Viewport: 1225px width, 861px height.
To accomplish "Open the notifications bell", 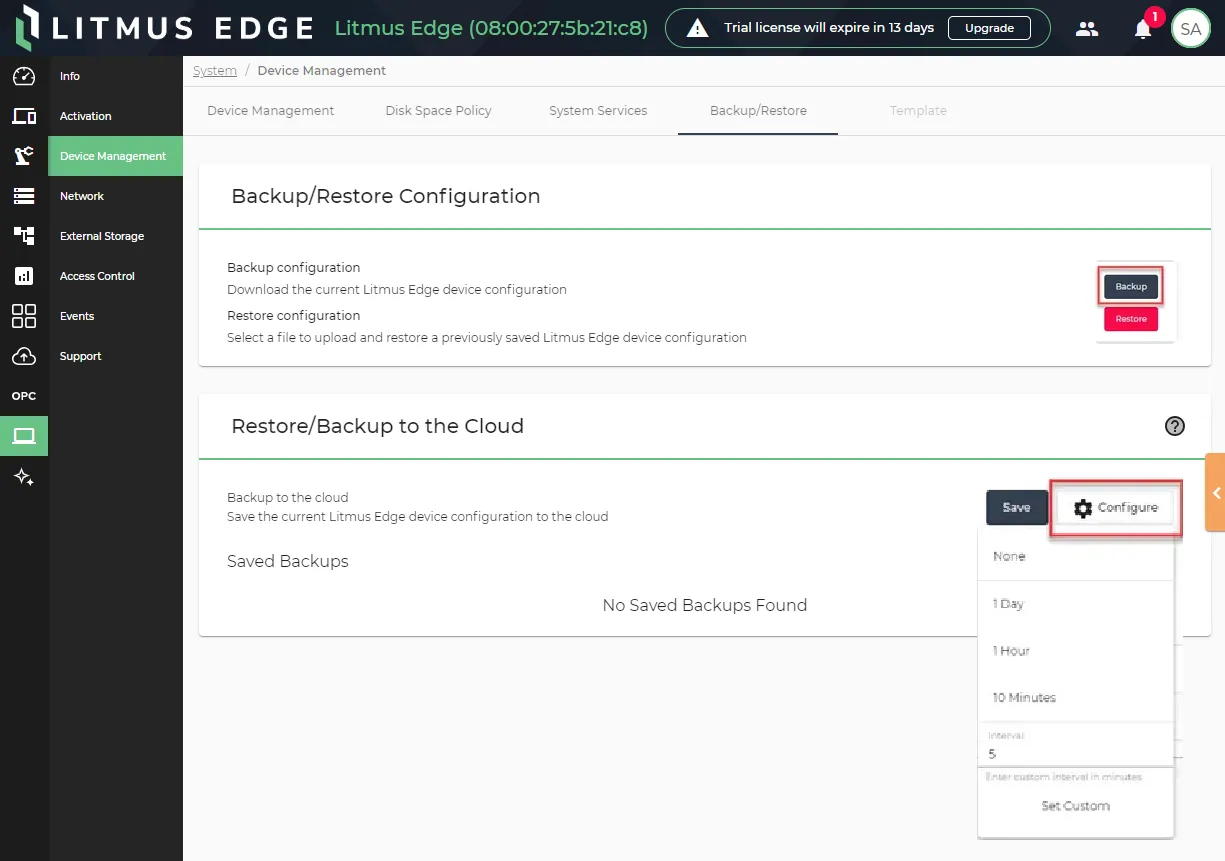I will (x=1143, y=29).
